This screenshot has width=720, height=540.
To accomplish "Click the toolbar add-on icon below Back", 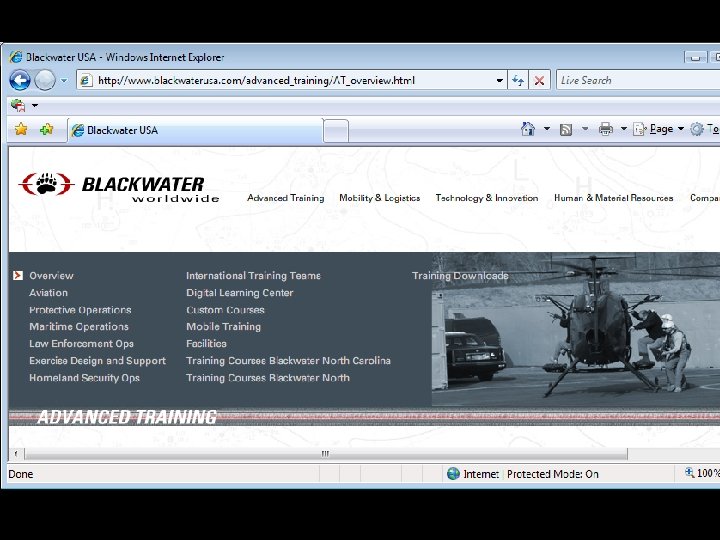I will click(18, 106).
